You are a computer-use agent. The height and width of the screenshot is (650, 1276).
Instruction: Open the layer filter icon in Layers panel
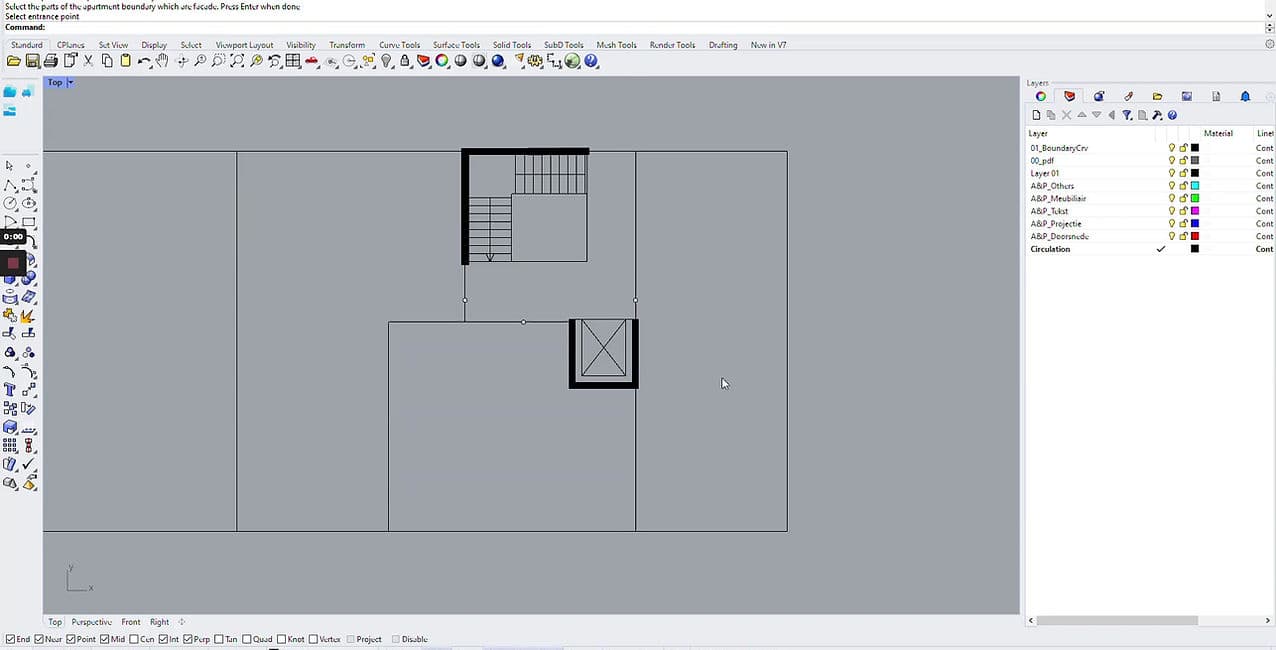click(x=1127, y=115)
